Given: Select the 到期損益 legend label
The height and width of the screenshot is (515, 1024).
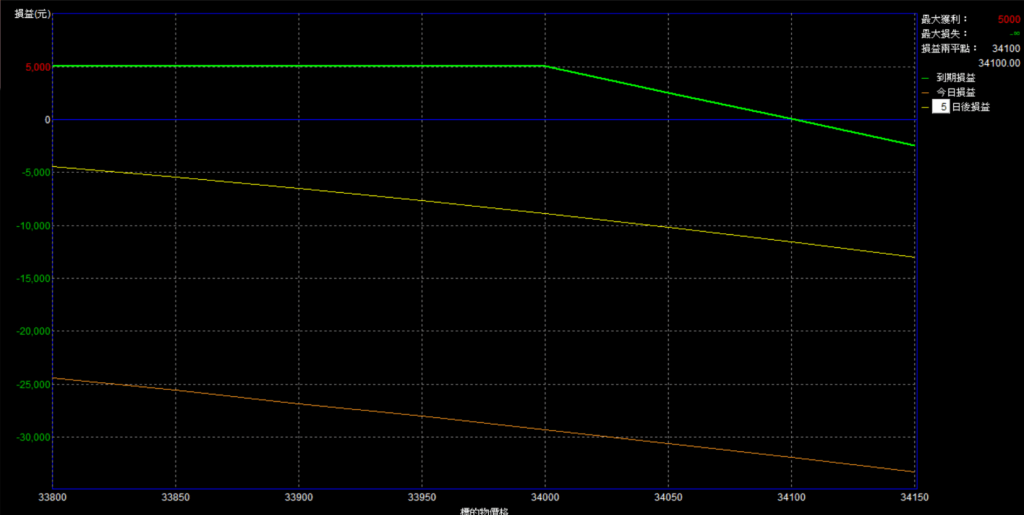Looking at the screenshot, I should [956, 77].
